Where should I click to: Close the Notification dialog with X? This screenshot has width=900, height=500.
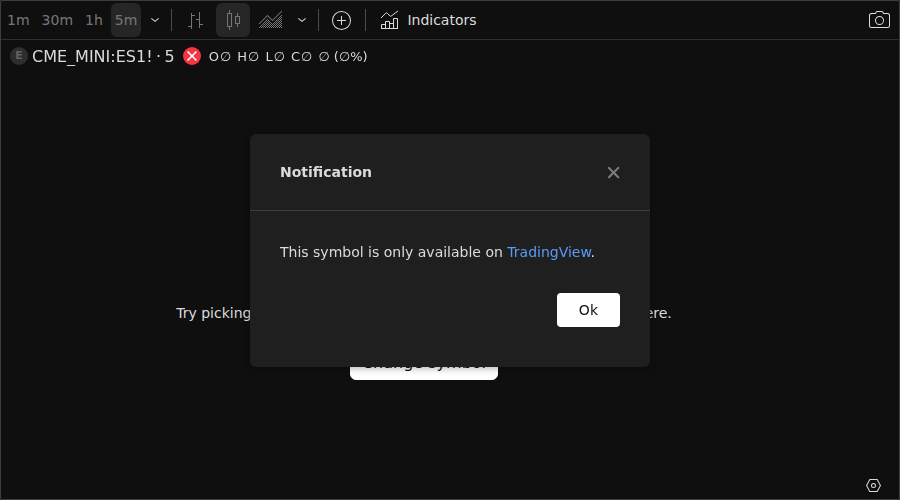coord(613,172)
